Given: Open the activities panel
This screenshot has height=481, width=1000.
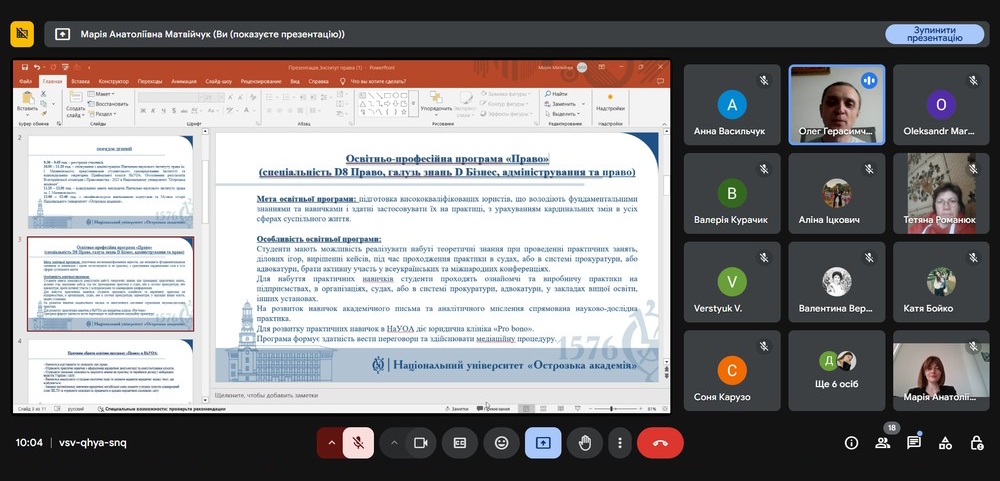Looking at the screenshot, I should pos(945,443).
